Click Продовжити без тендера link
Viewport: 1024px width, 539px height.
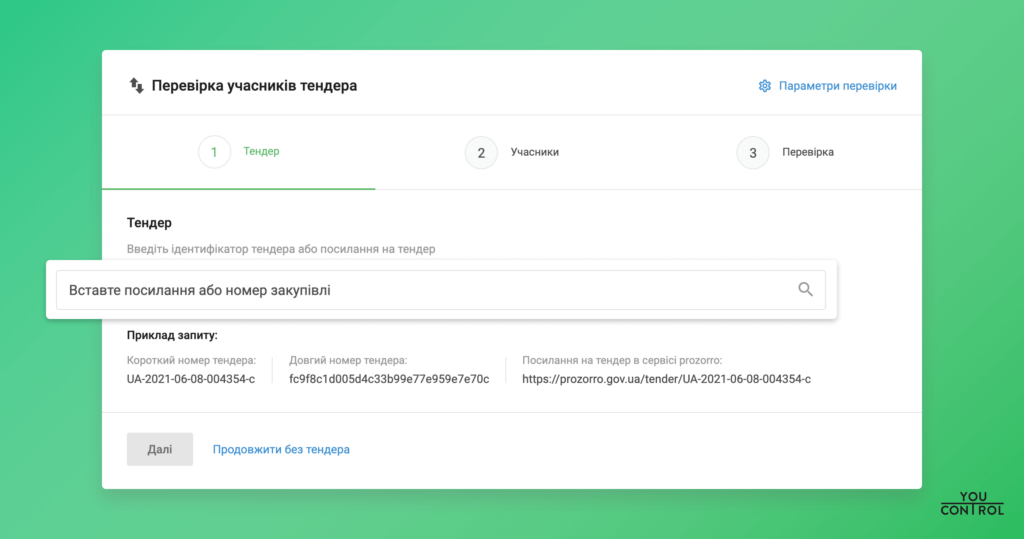point(281,450)
